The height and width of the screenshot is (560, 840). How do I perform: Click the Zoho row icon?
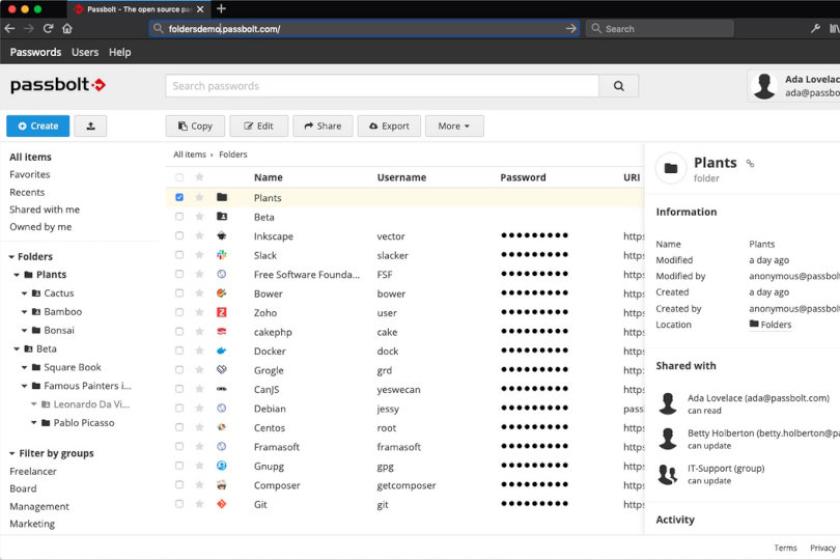click(222, 312)
